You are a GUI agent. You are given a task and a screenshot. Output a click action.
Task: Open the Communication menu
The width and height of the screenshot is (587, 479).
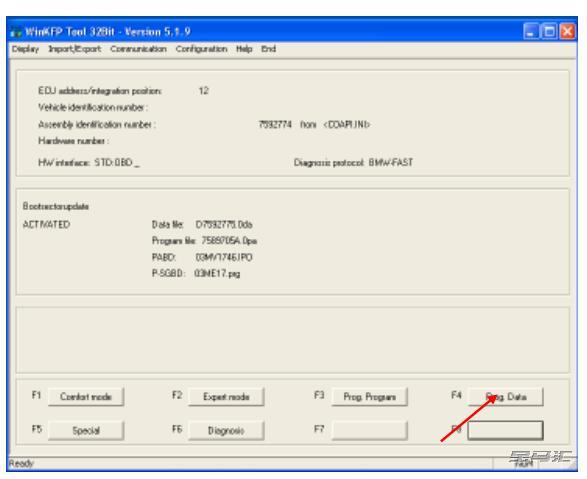click(x=138, y=49)
